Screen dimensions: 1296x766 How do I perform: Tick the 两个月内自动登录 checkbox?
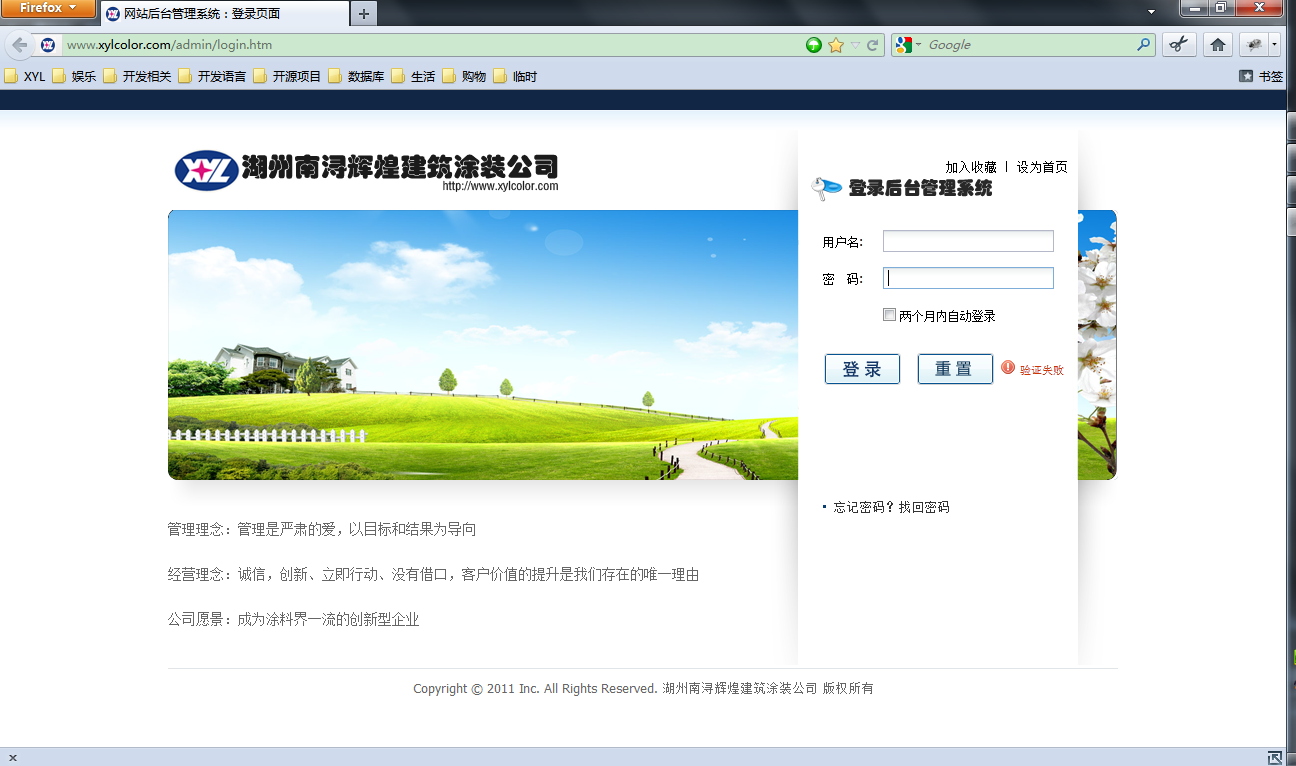[x=889, y=315]
